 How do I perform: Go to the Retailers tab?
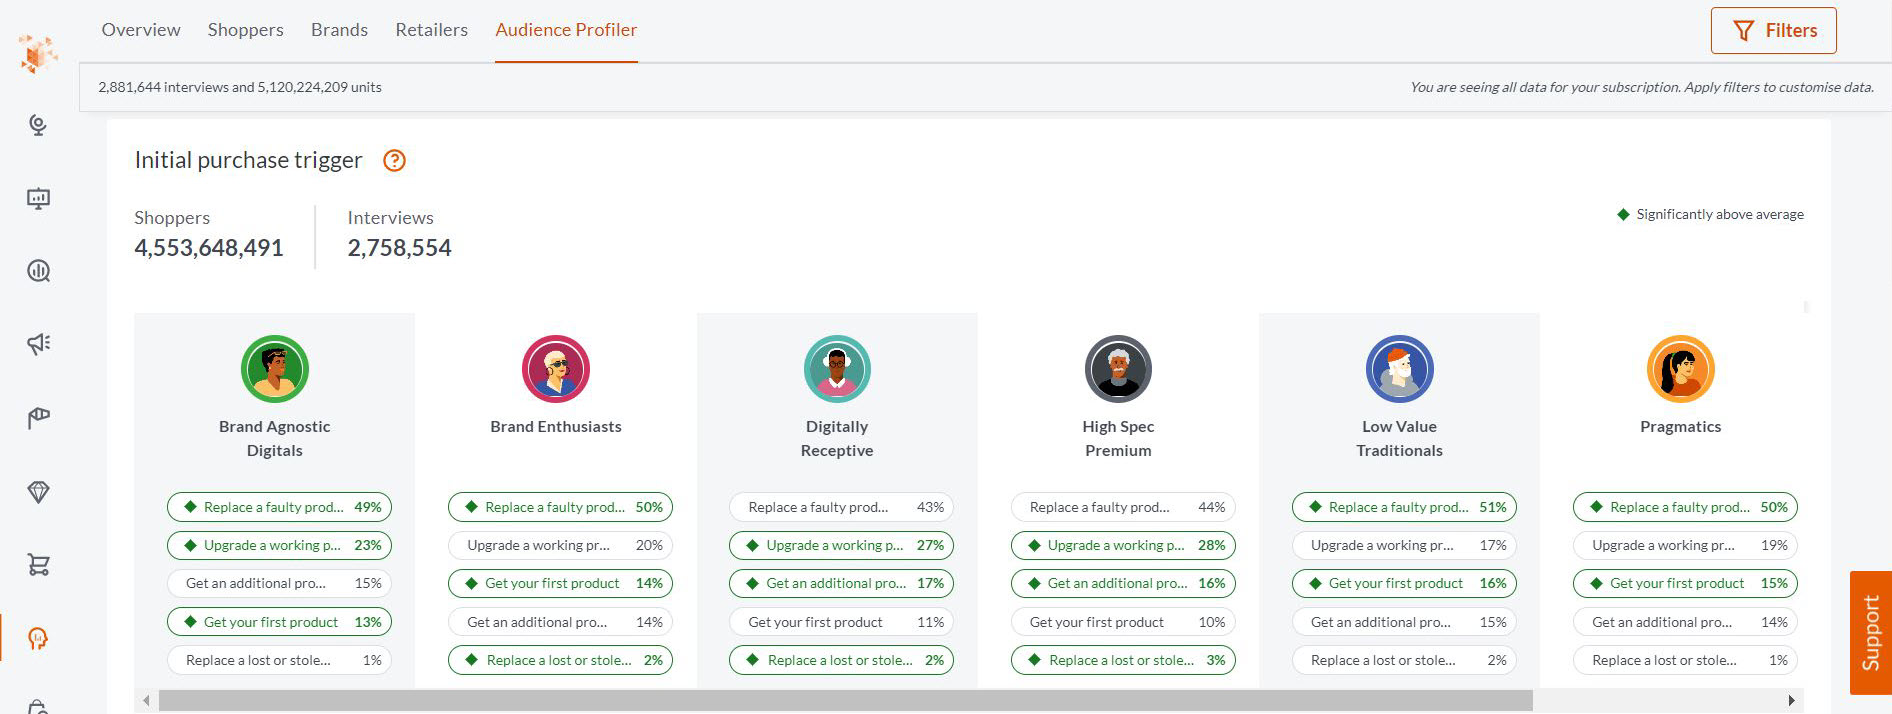(x=431, y=30)
